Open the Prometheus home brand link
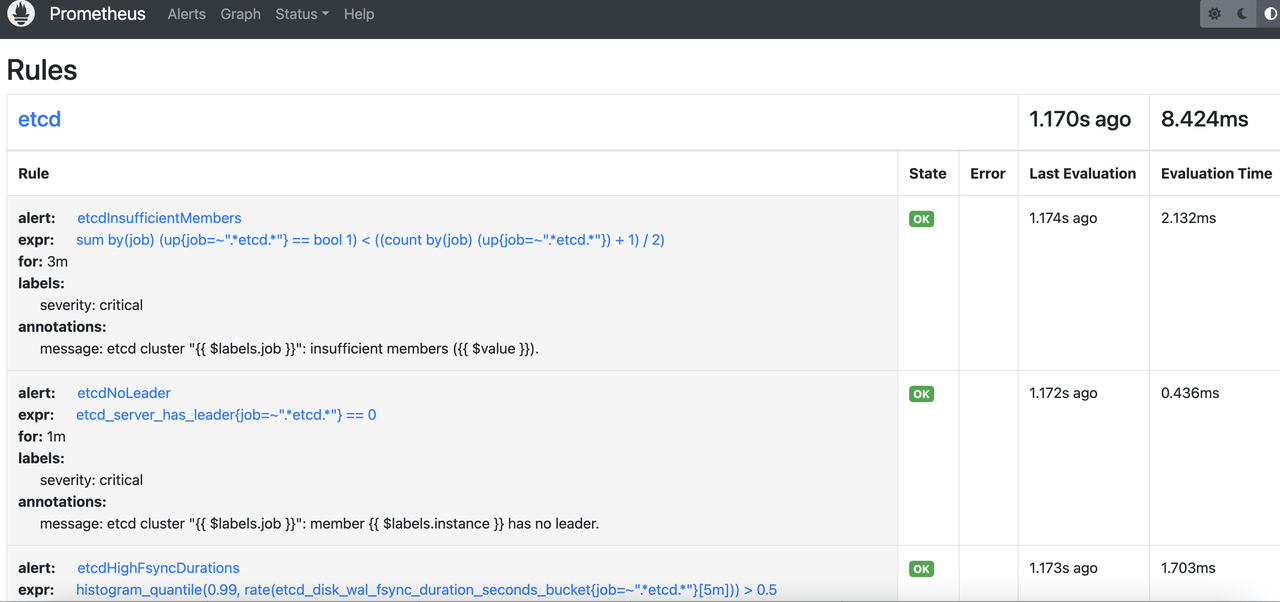The height and width of the screenshot is (602, 1280). coord(97,14)
